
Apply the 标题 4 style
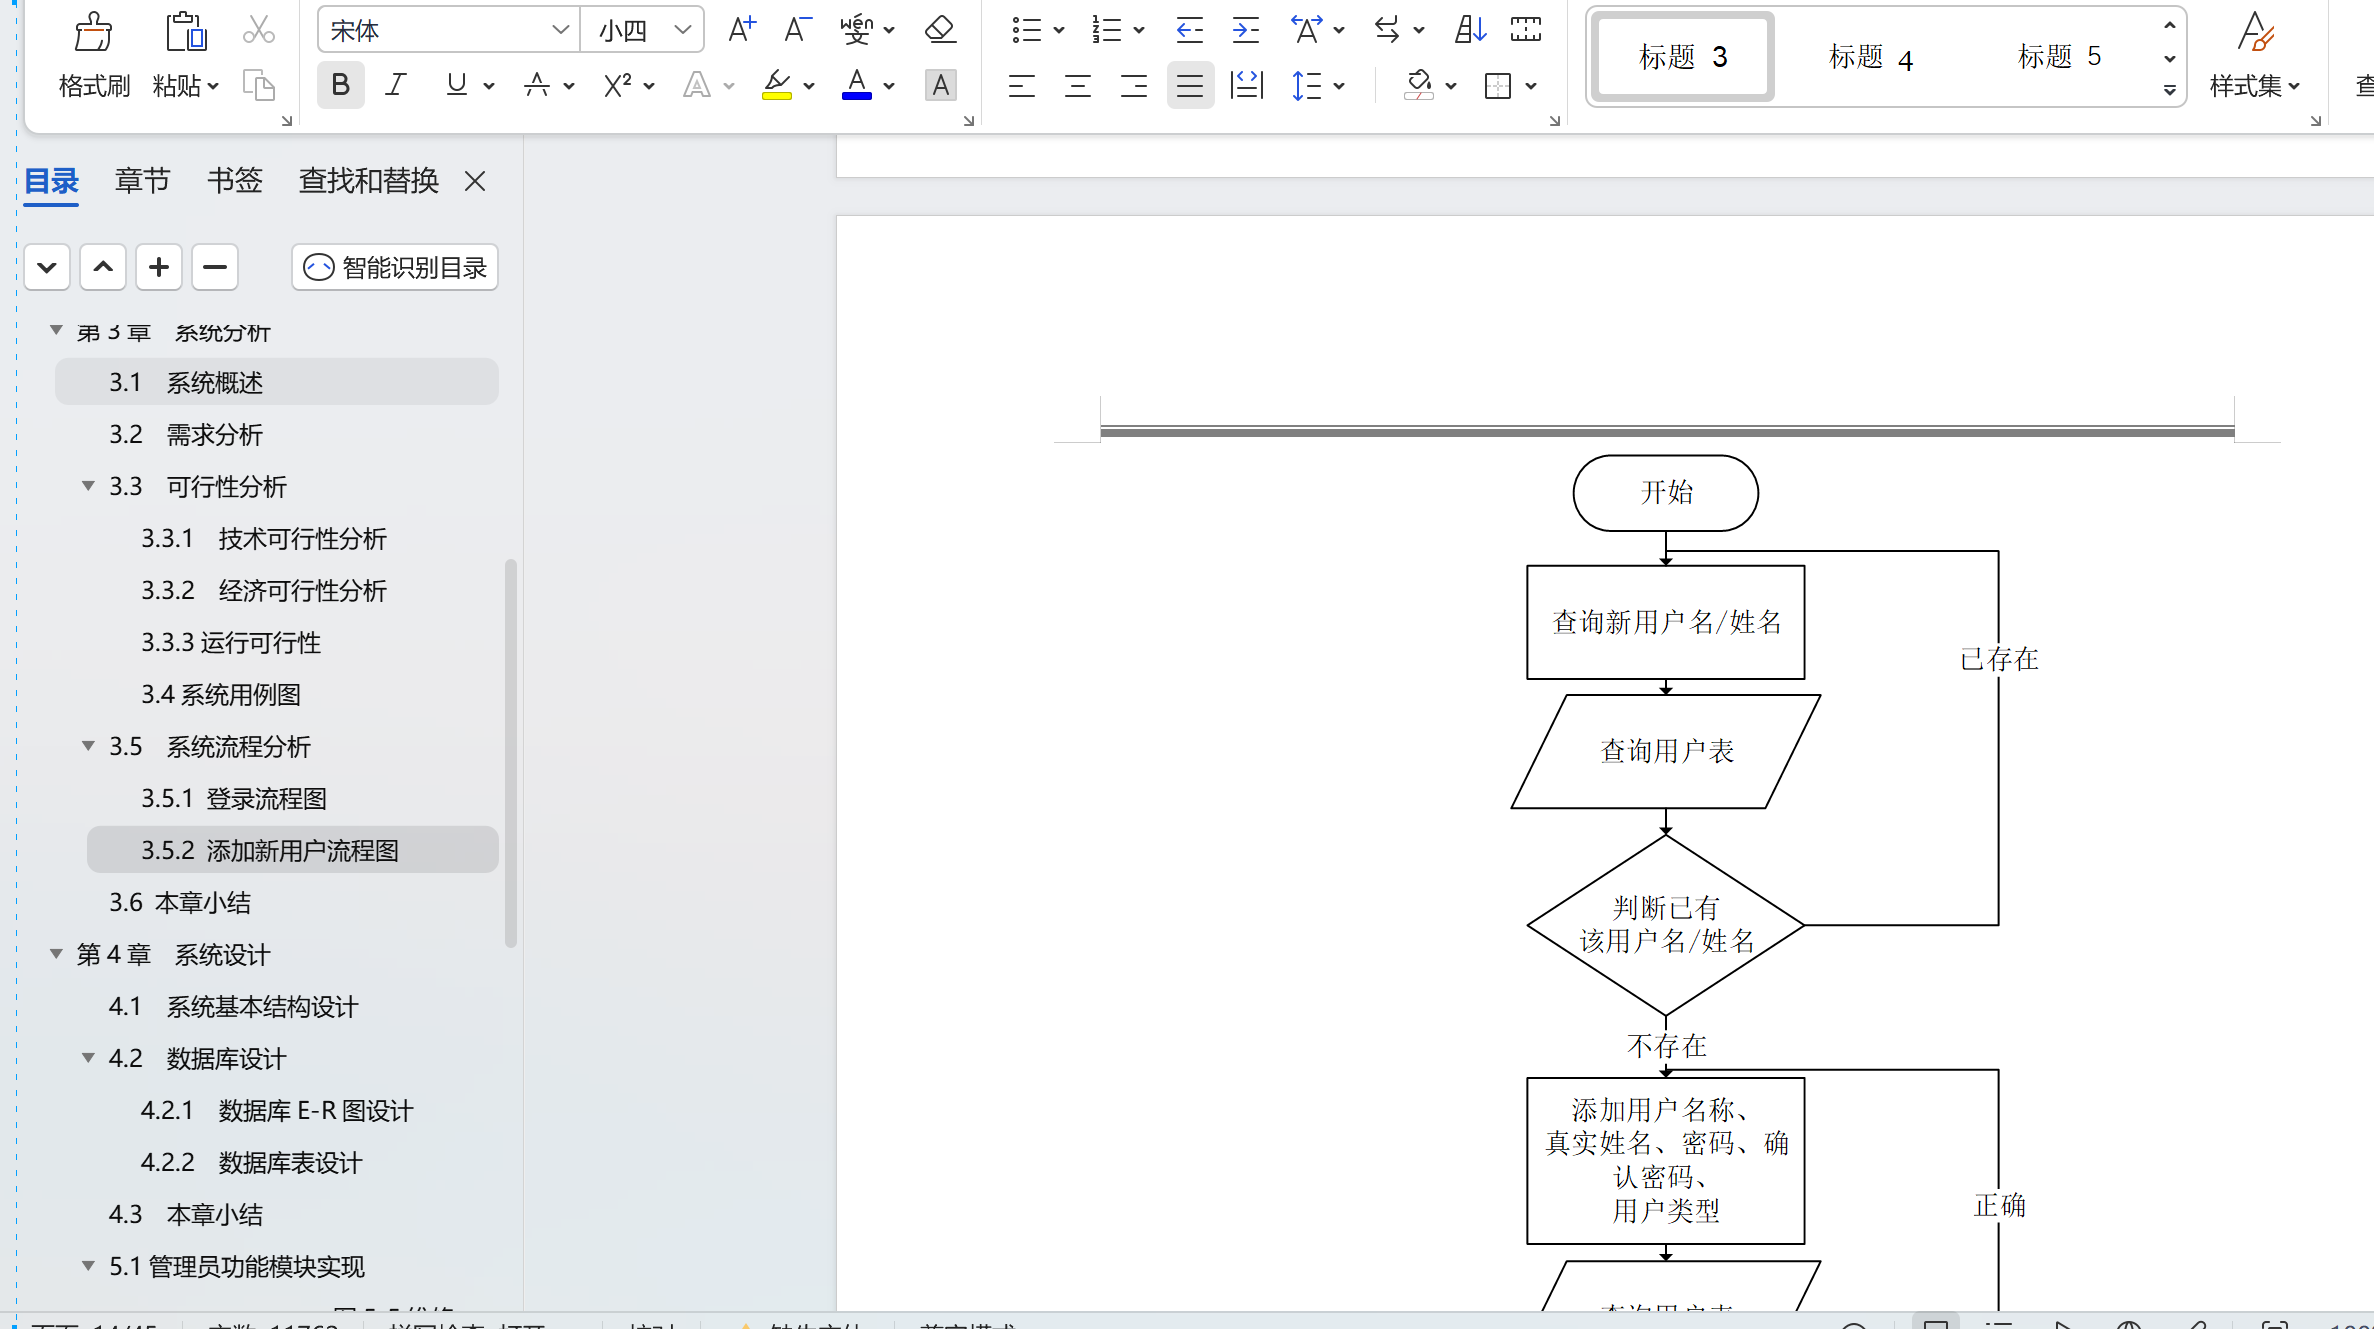tap(1871, 57)
